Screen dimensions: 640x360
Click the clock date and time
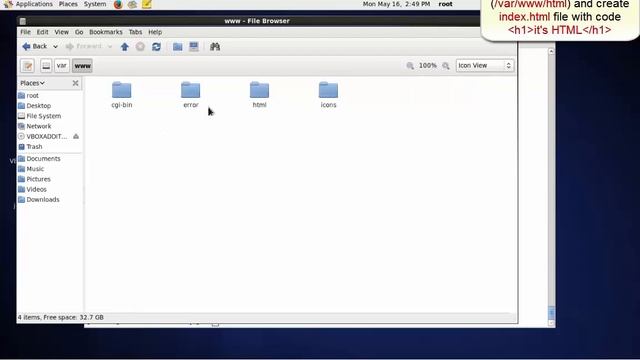click(396, 4)
